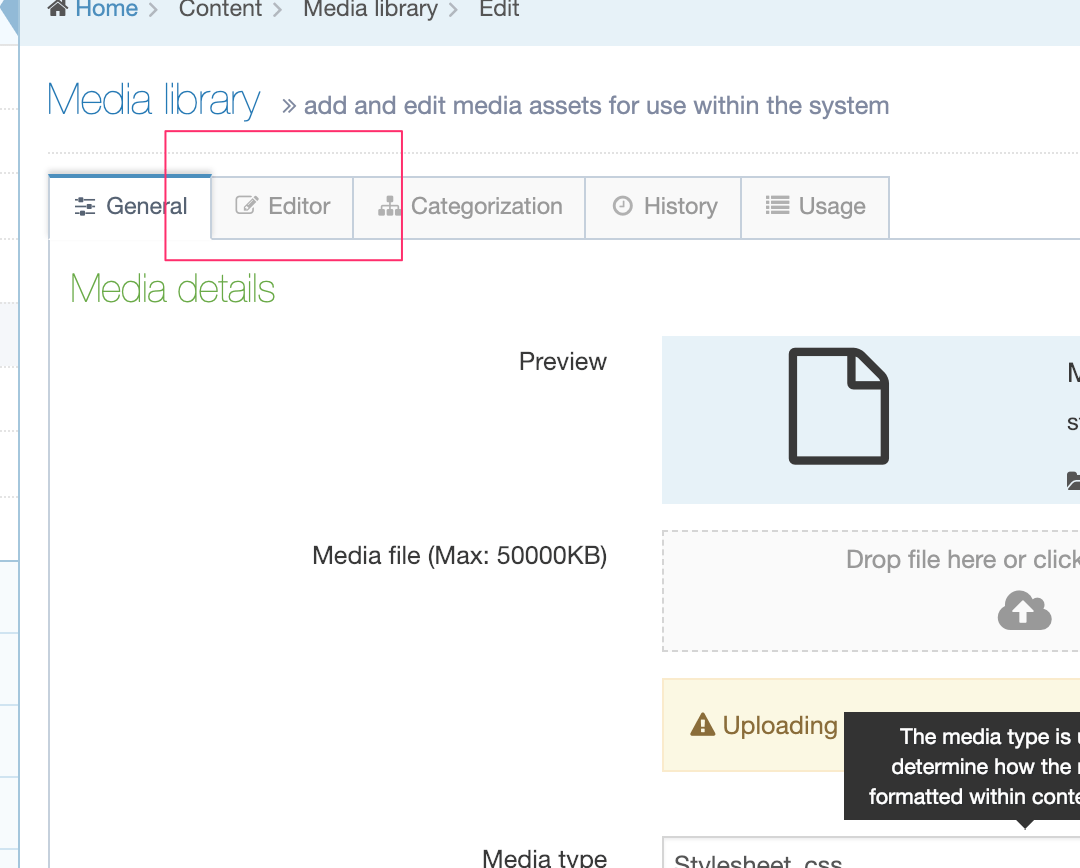Click the document file preview icon
Image resolution: width=1080 pixels, height=868 pixels.
pos(838,406)
